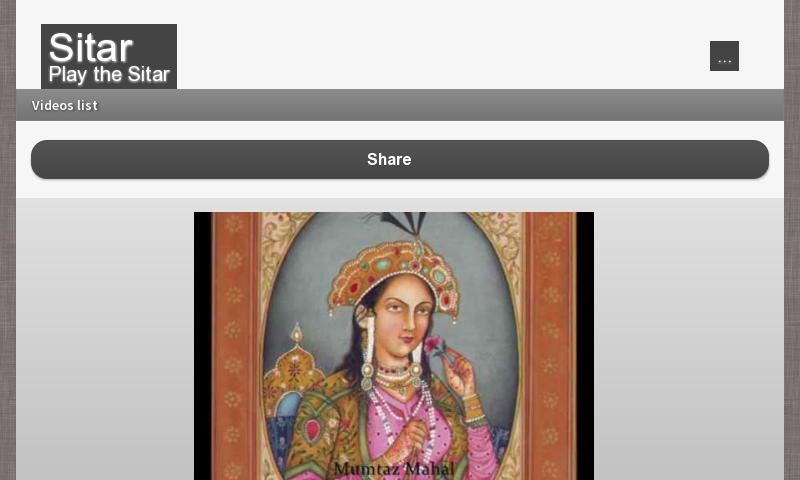
Task: Click the black left edge of the video
Action: pos(202,346)
